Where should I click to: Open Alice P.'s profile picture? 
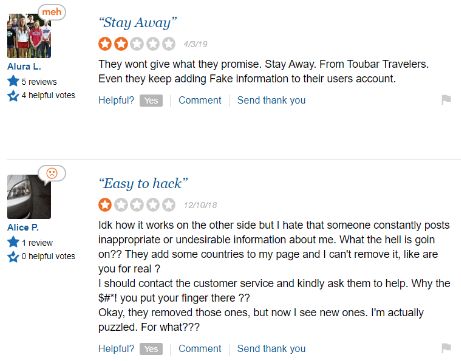pyautogui.click(x=29, y=197)
